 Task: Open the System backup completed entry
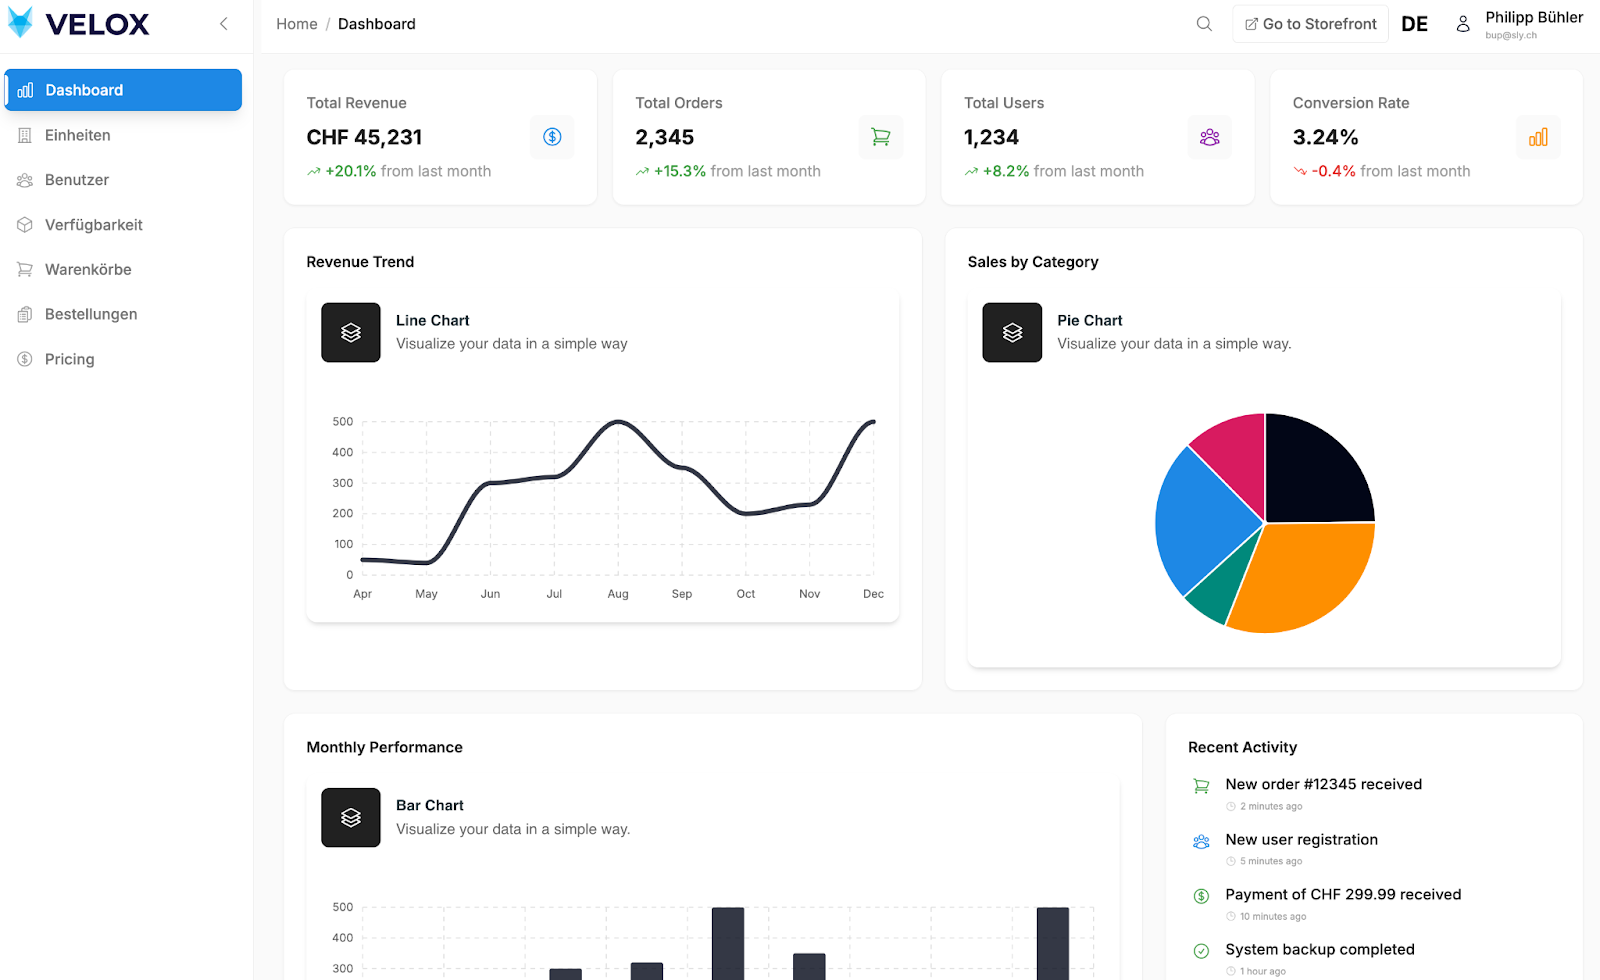point(1320,950)
